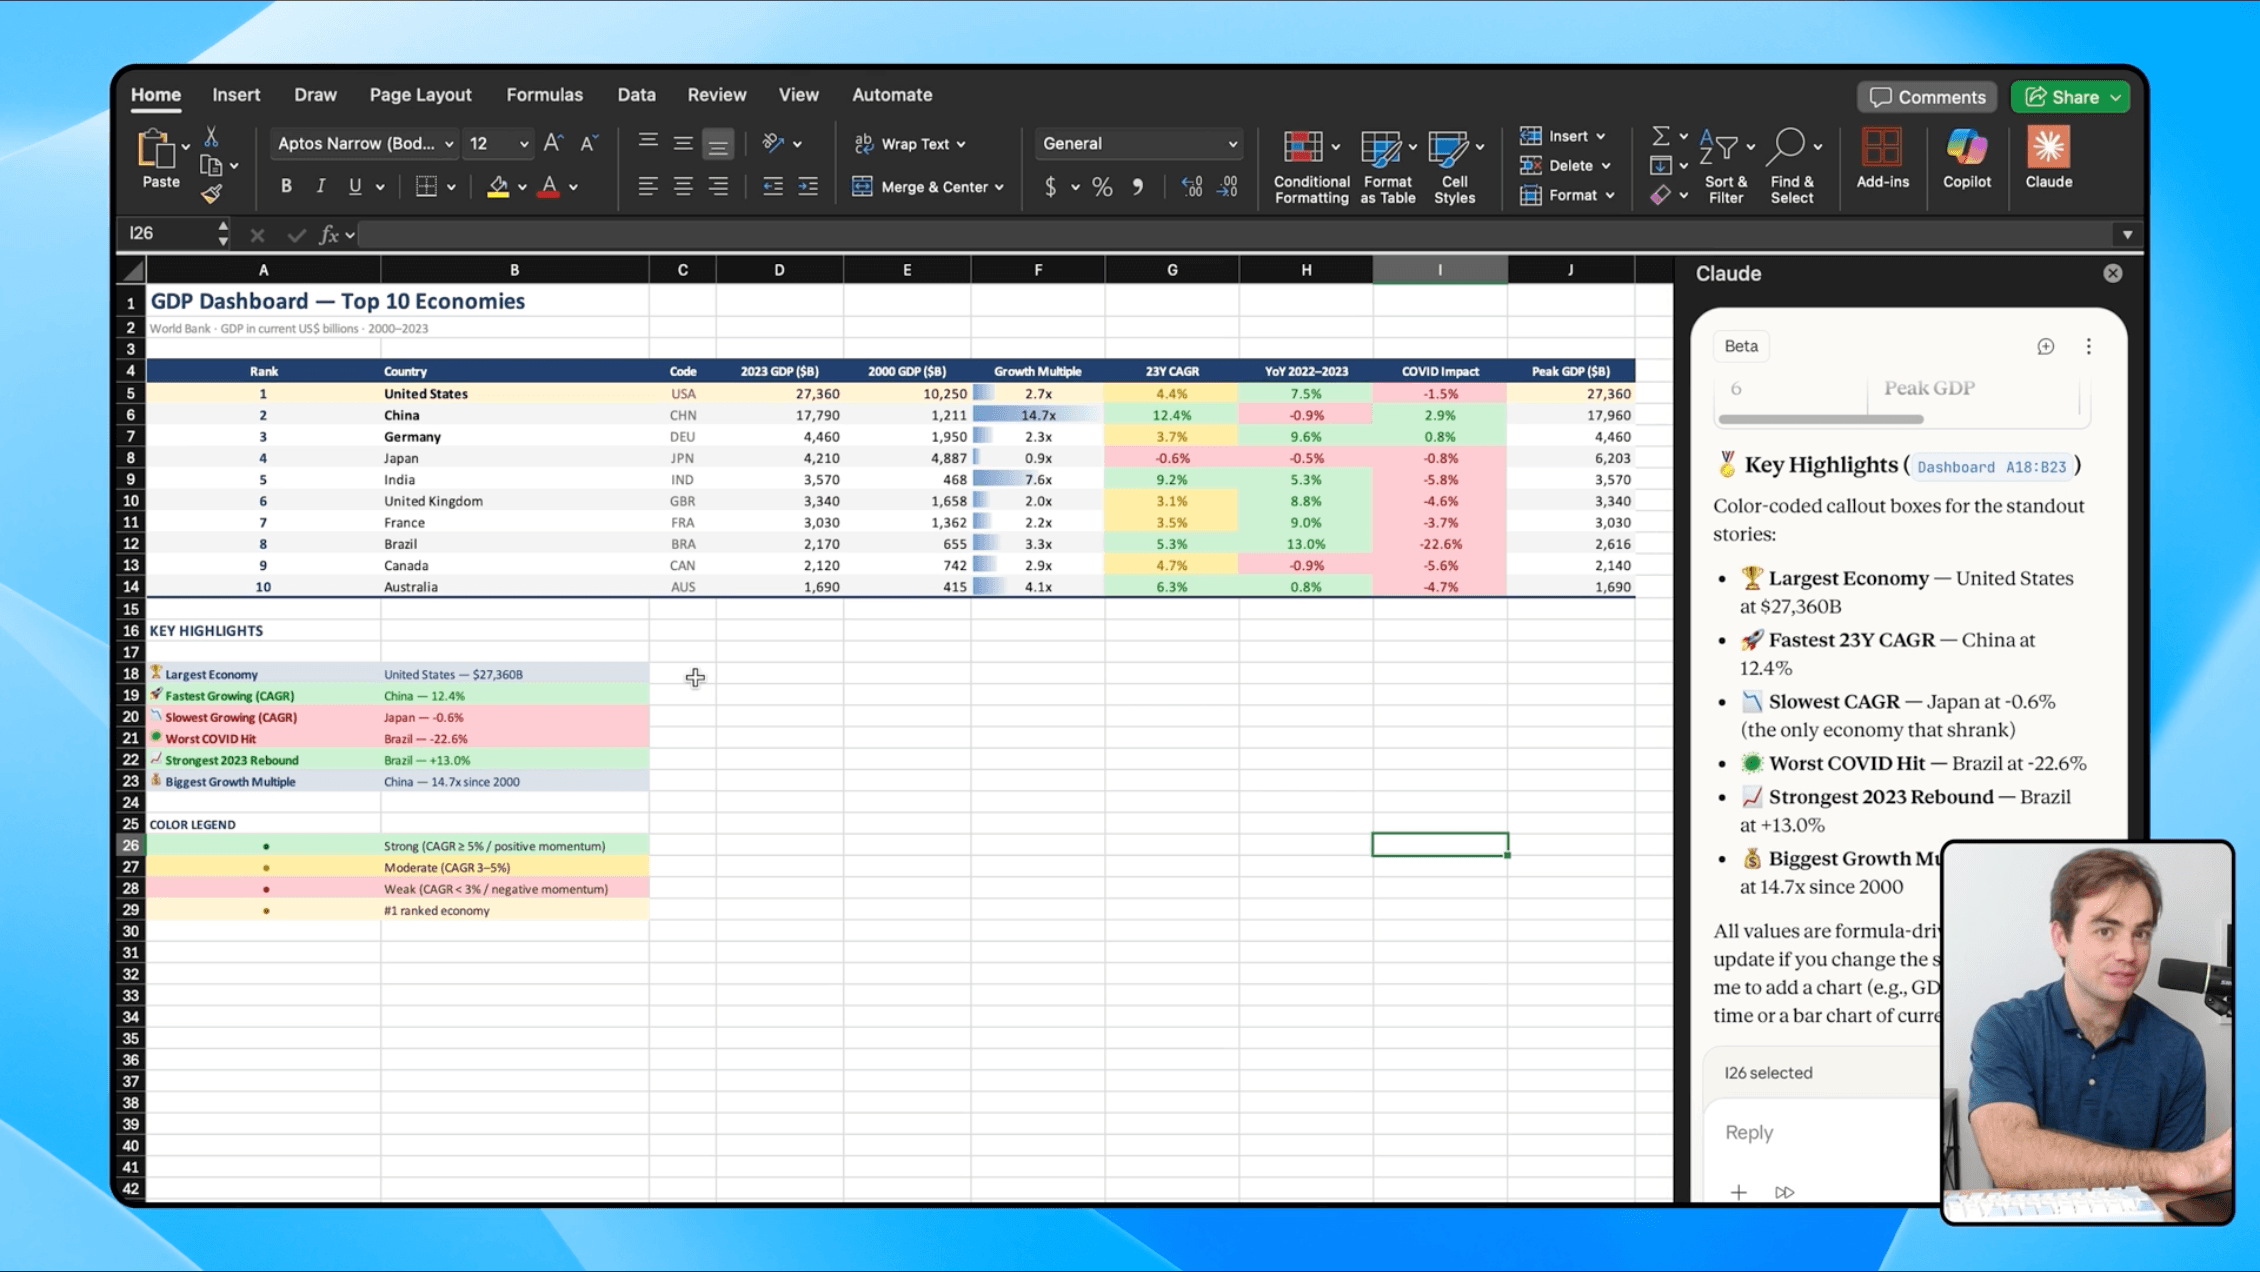Open Conditional Formatting options
Screen dimensions: 2260x1272
[1310, 165]
